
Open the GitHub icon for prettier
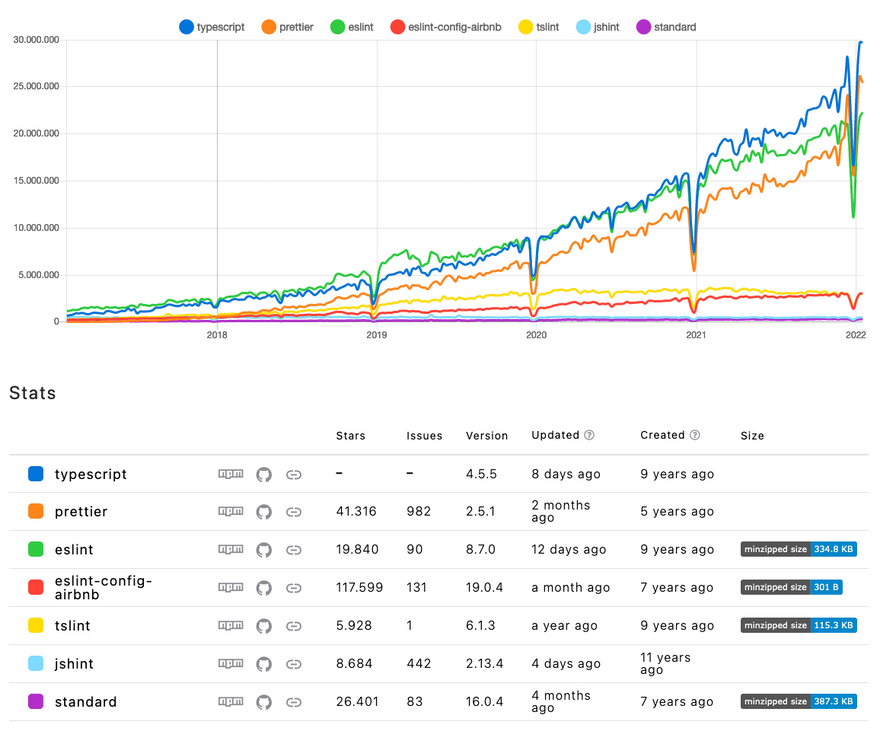[264, 512]
